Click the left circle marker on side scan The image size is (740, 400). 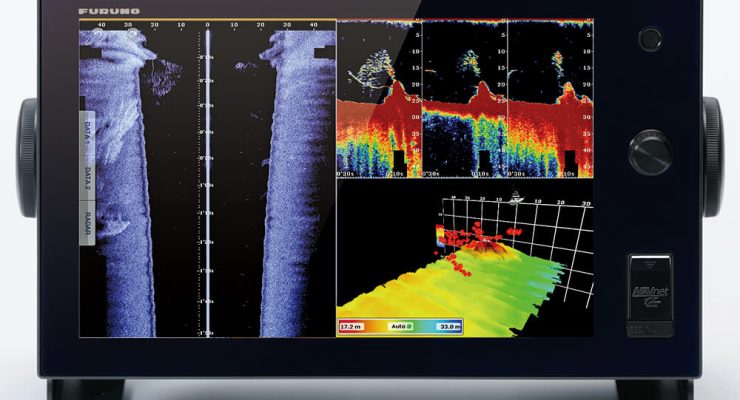click(98, 33)
